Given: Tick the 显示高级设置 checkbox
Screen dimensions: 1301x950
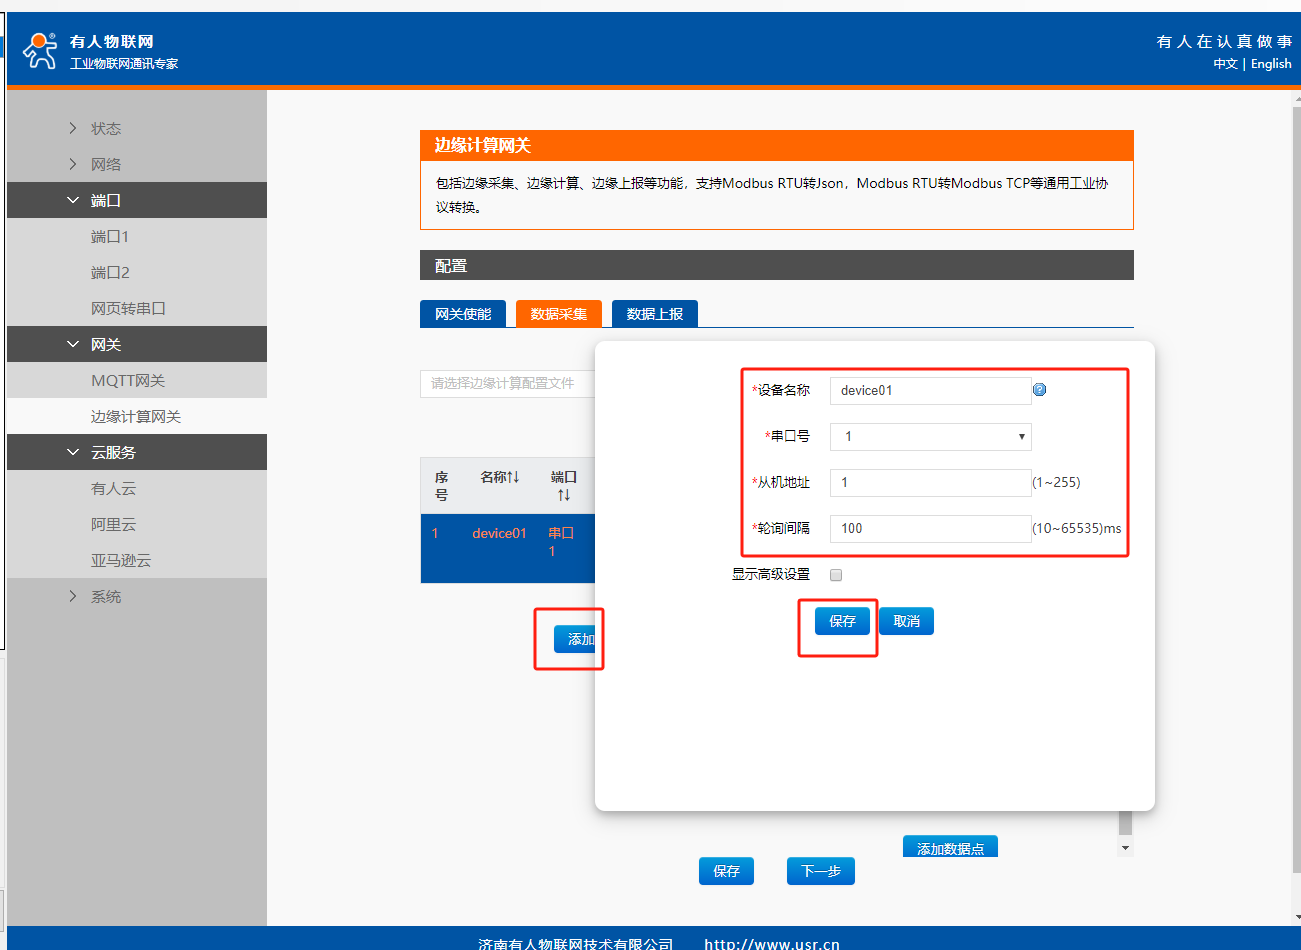Looking at the screenshot, I should click(836, 575).
